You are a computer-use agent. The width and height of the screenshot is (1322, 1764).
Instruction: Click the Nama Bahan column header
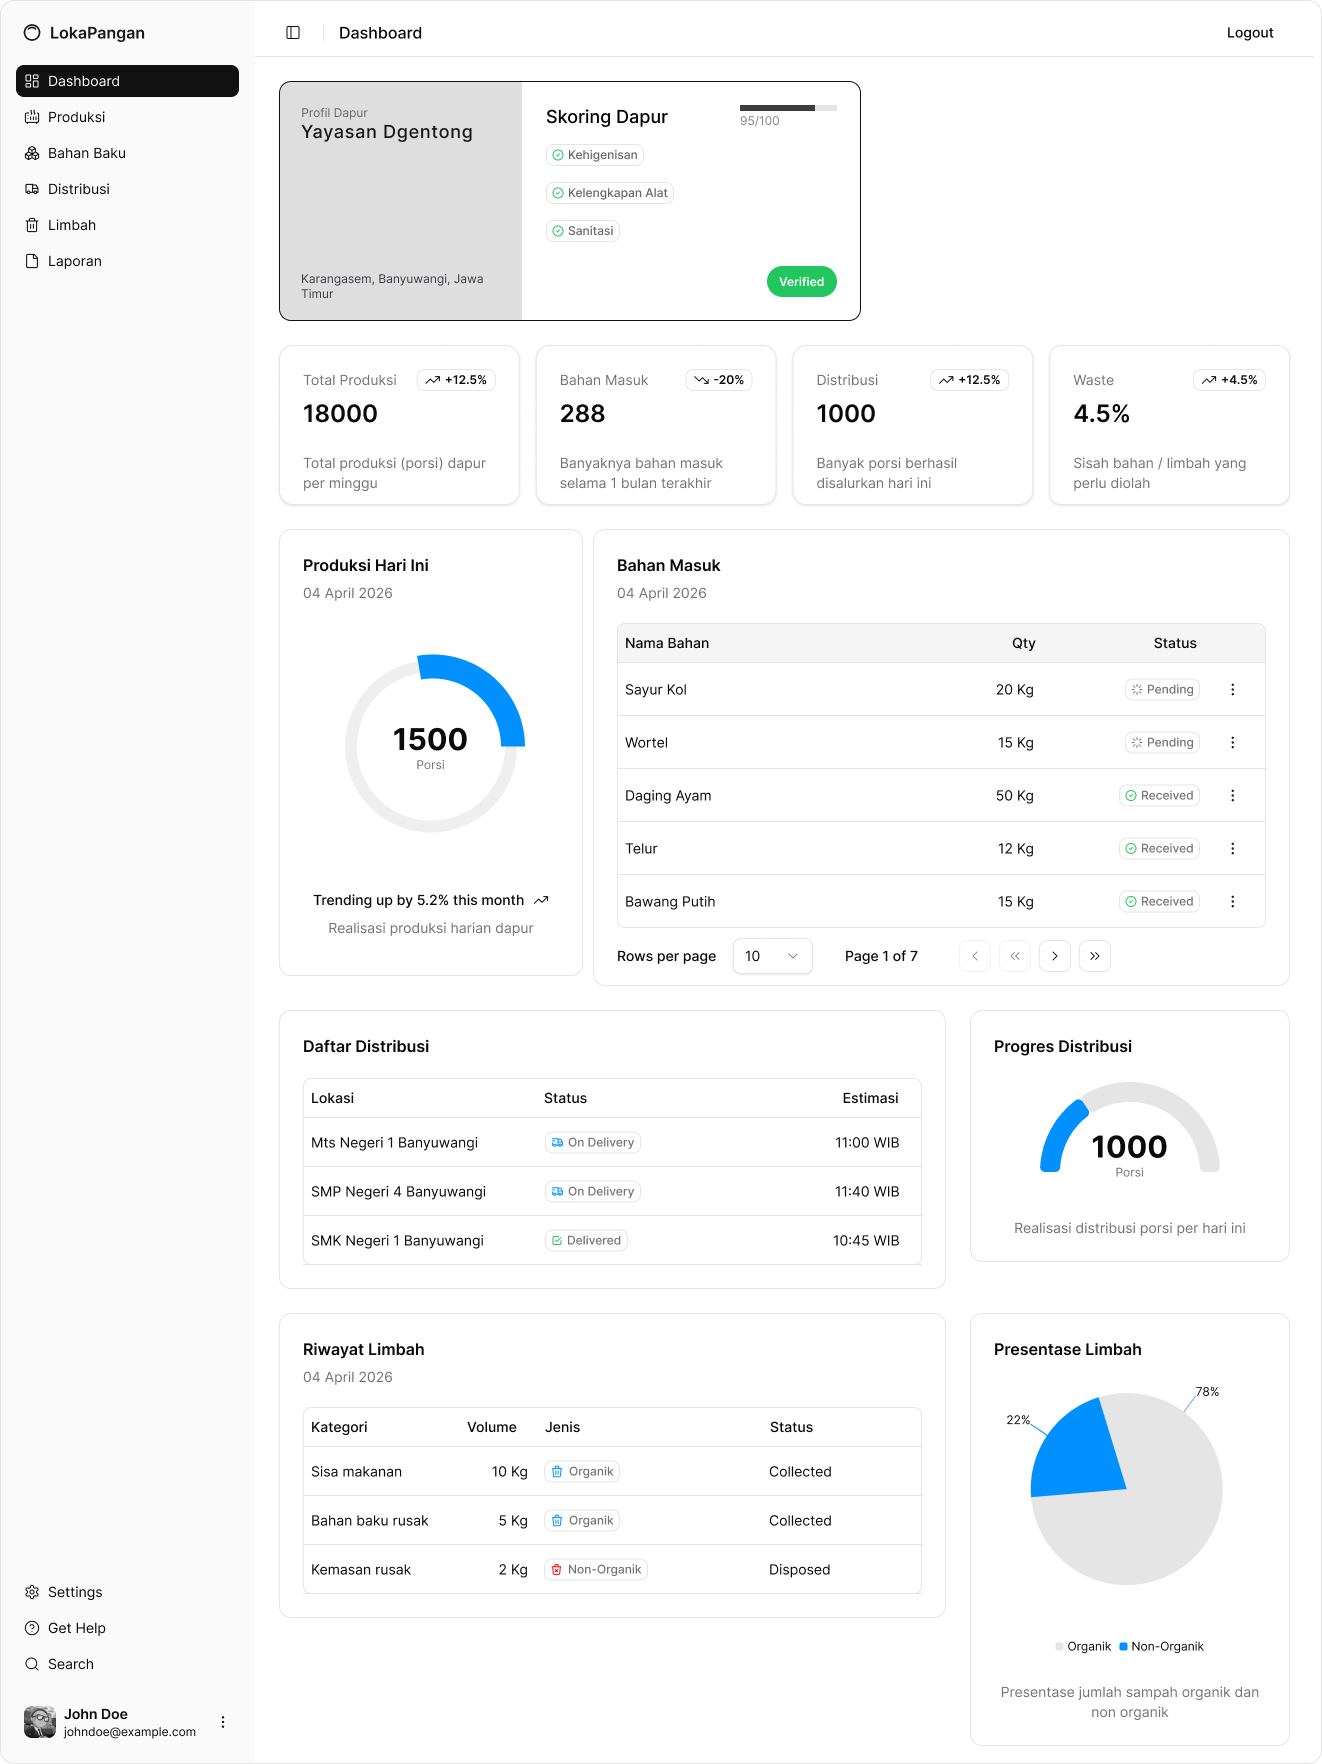click(667, 643)
